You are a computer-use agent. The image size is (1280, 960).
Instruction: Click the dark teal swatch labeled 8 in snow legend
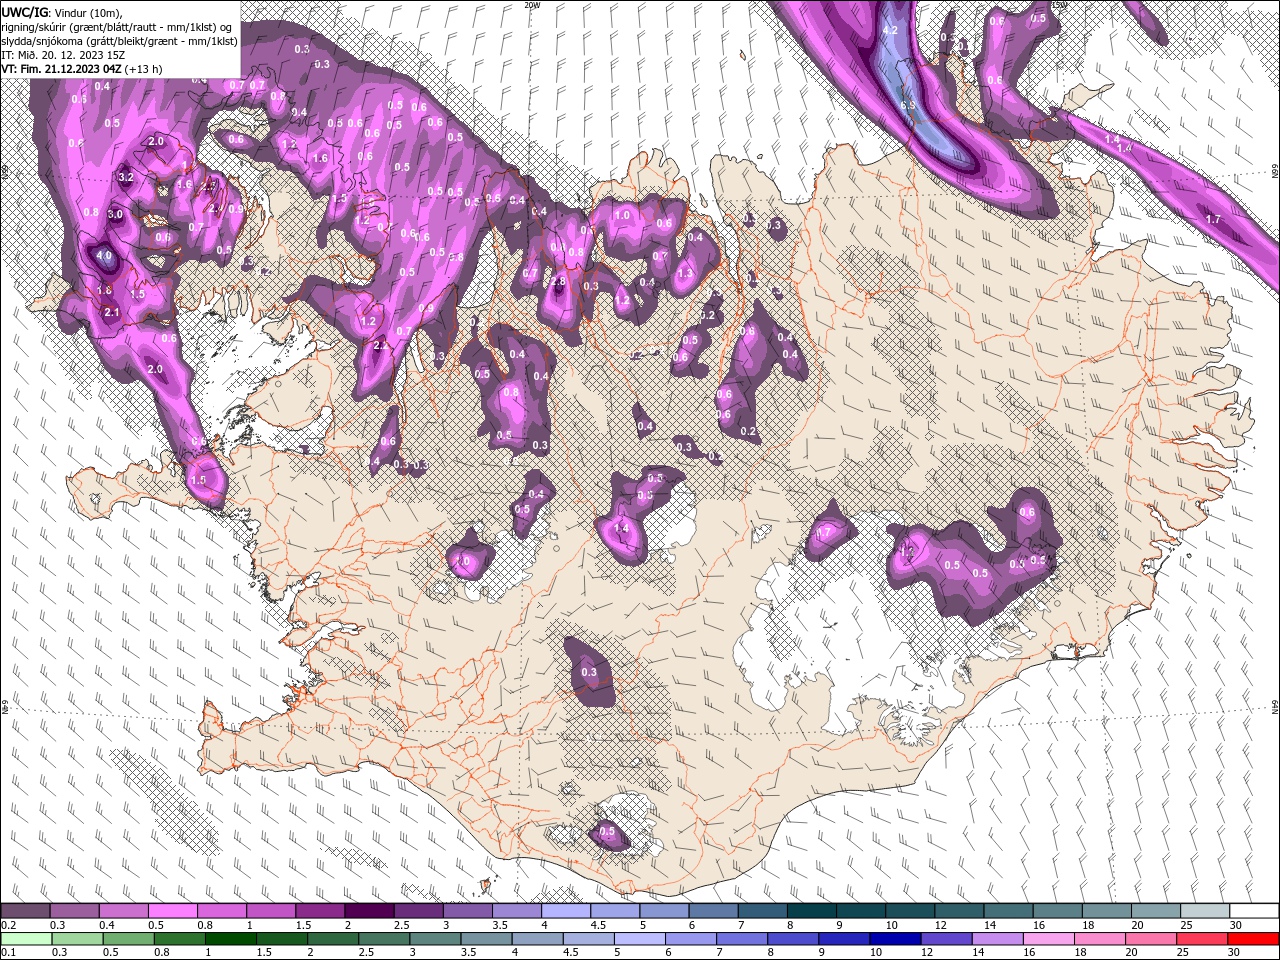pos(811,911)
